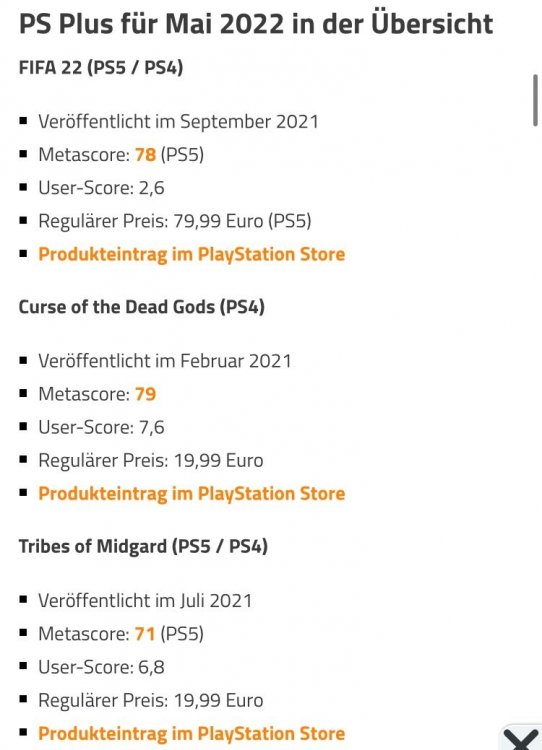Open Tribes of Midgard PlayStation Store link

click(x=191, y=733)
